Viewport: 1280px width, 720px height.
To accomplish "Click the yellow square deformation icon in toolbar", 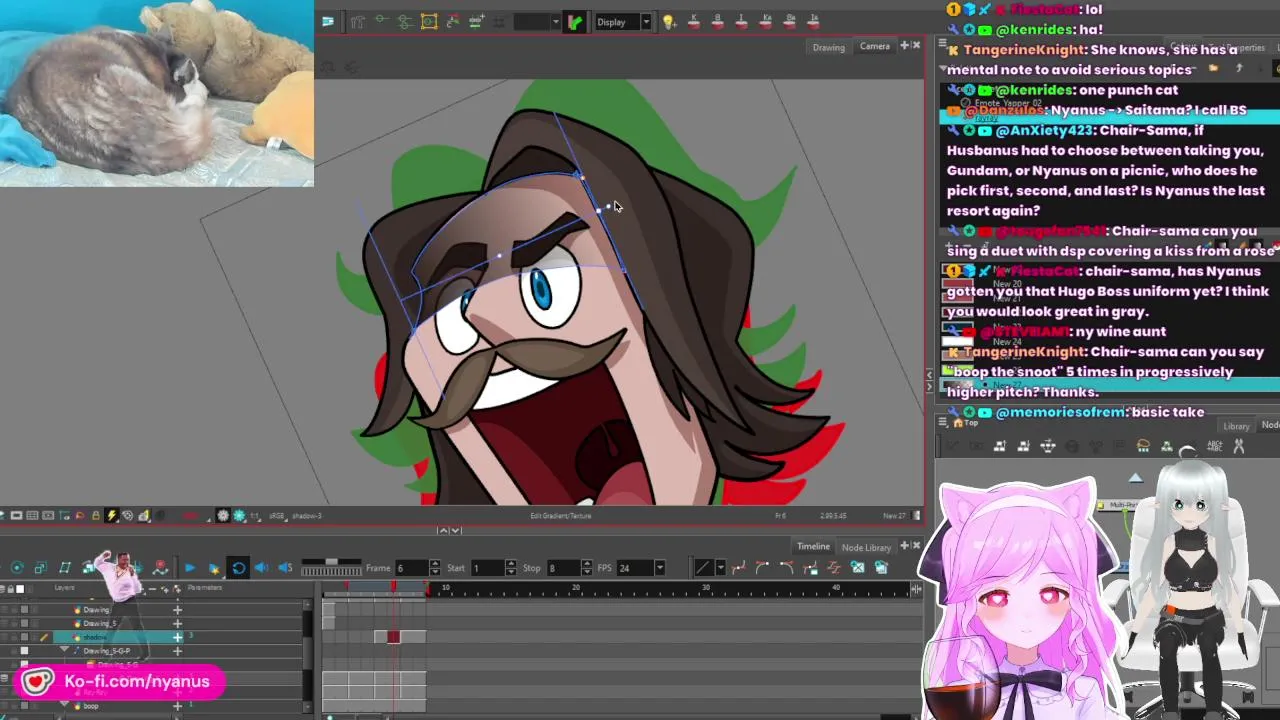I will pos(429,22).
